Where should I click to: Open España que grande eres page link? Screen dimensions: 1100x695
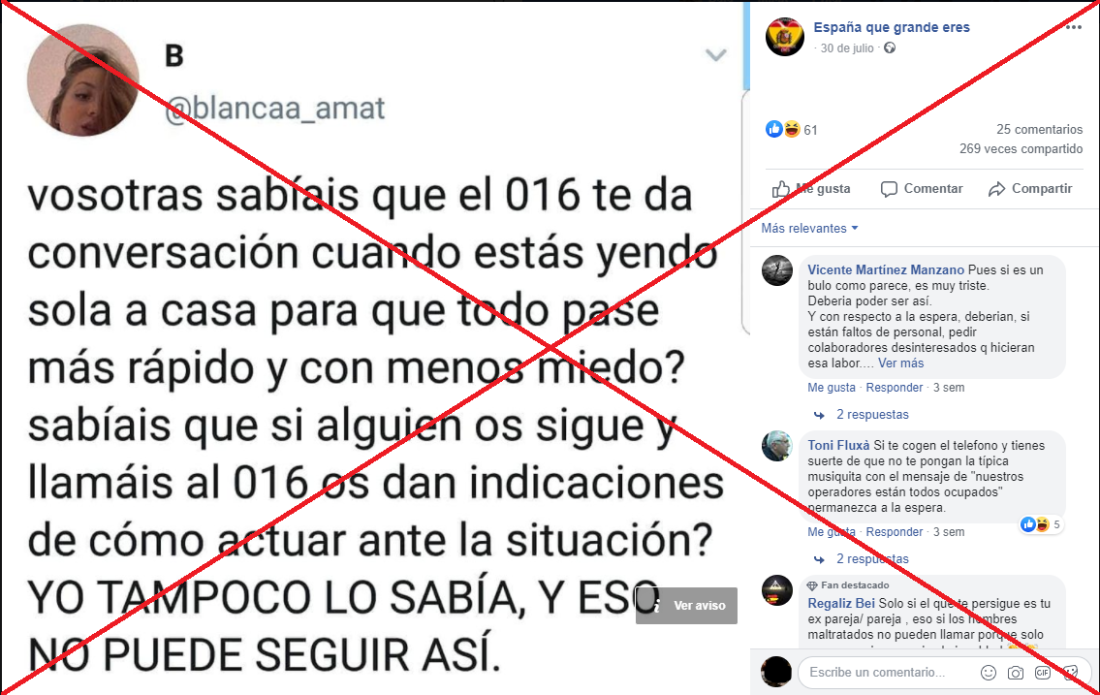coord(891,27)
